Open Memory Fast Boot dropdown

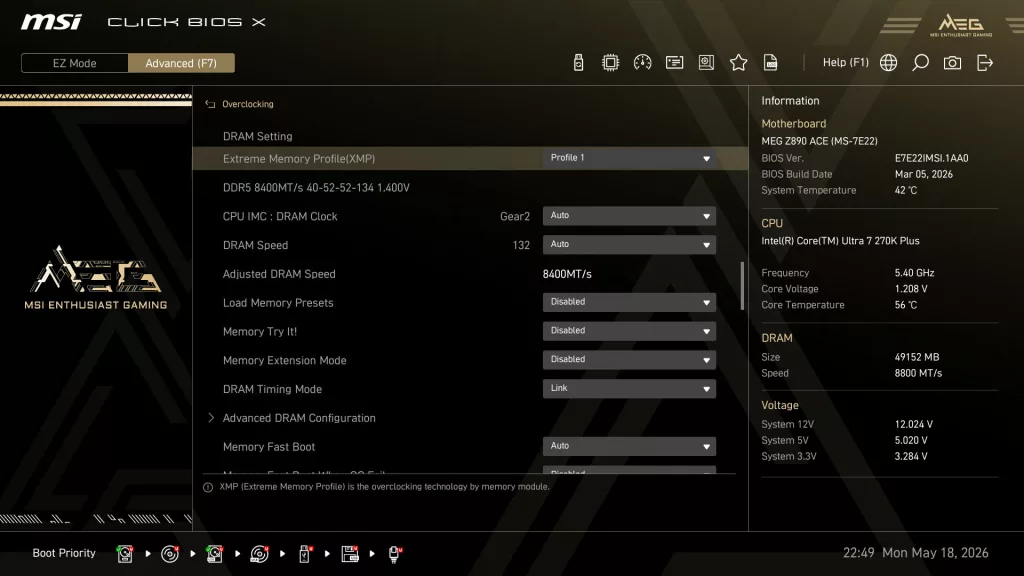pyautogui.click(x=629, y=446)
